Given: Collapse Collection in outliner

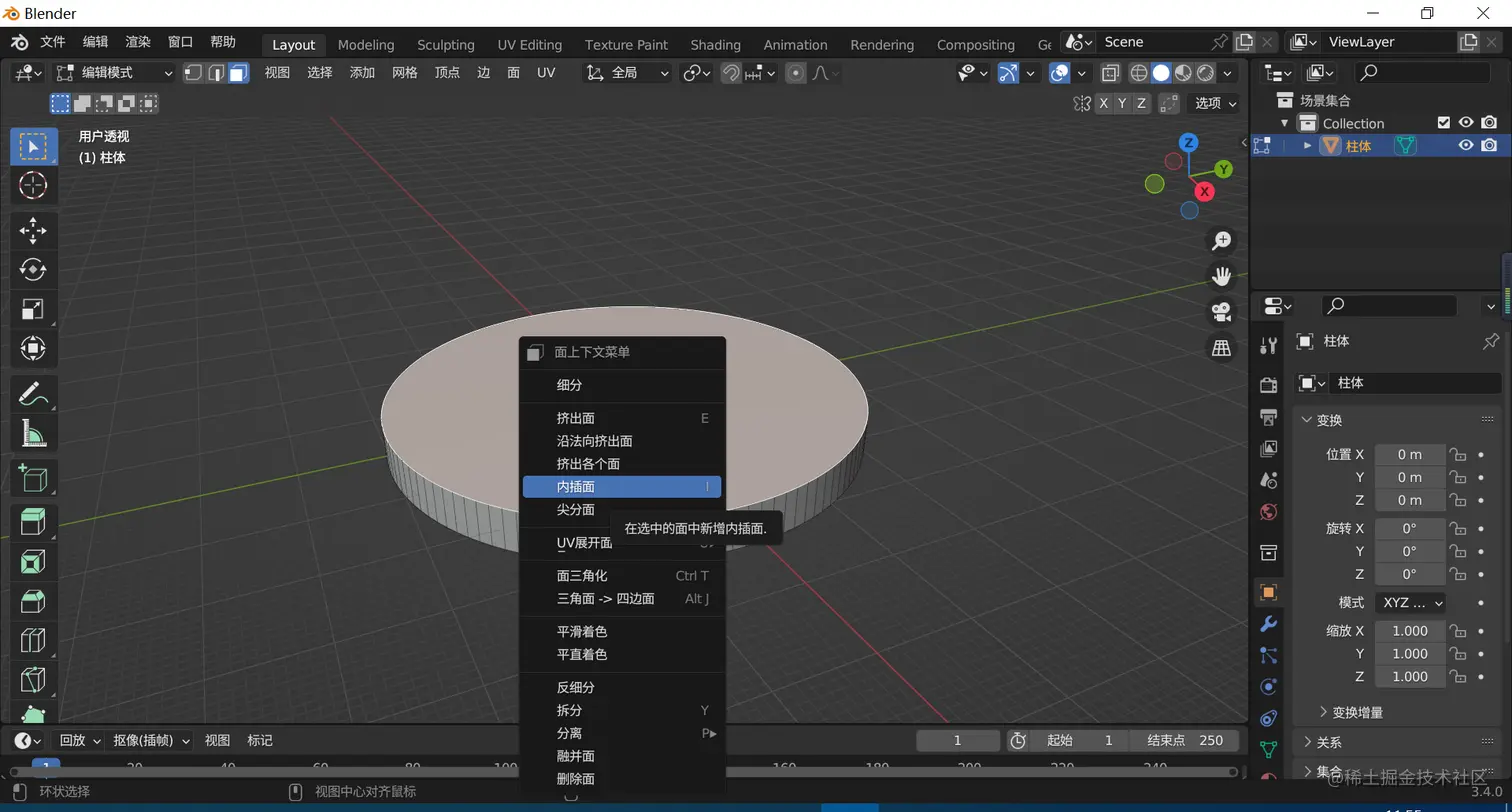Looking at the screenshot, I should 1285,123.
